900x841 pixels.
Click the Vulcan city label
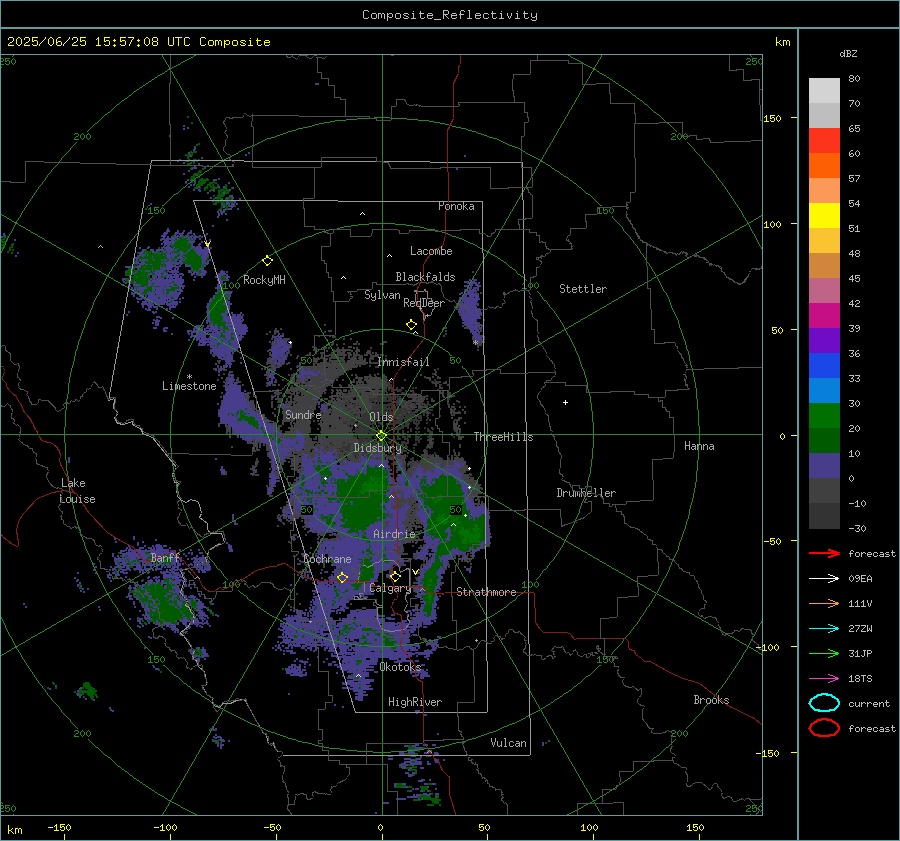[x=509, y=743]
